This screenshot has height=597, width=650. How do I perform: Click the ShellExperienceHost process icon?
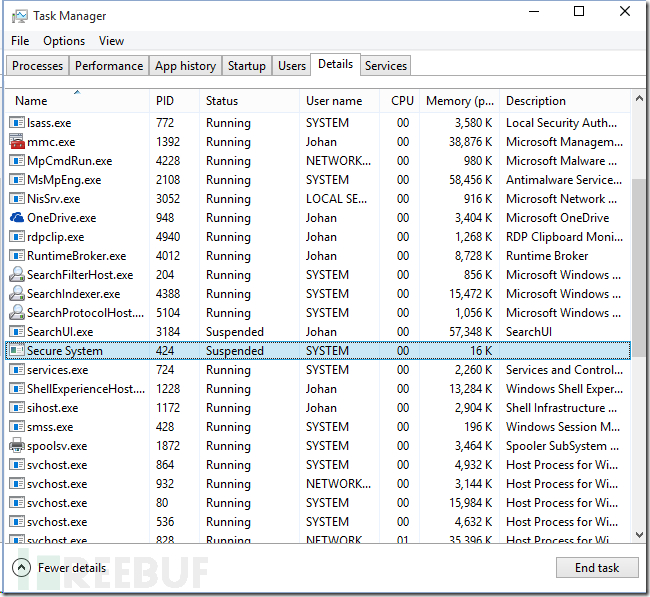coord(17,388)
